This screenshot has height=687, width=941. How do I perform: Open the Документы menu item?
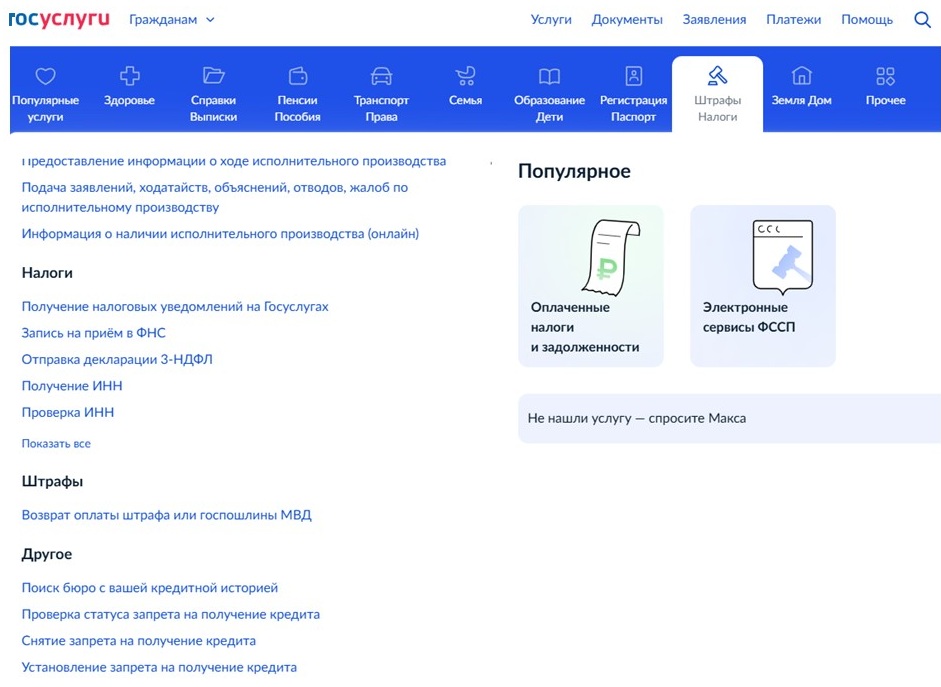pos(627,20)
